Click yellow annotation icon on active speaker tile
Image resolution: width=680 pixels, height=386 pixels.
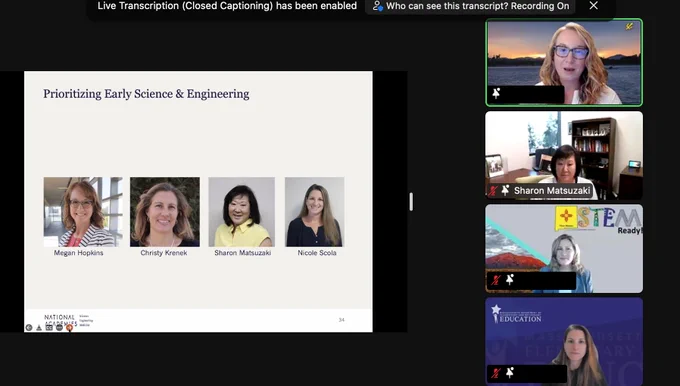click(629, 27)
